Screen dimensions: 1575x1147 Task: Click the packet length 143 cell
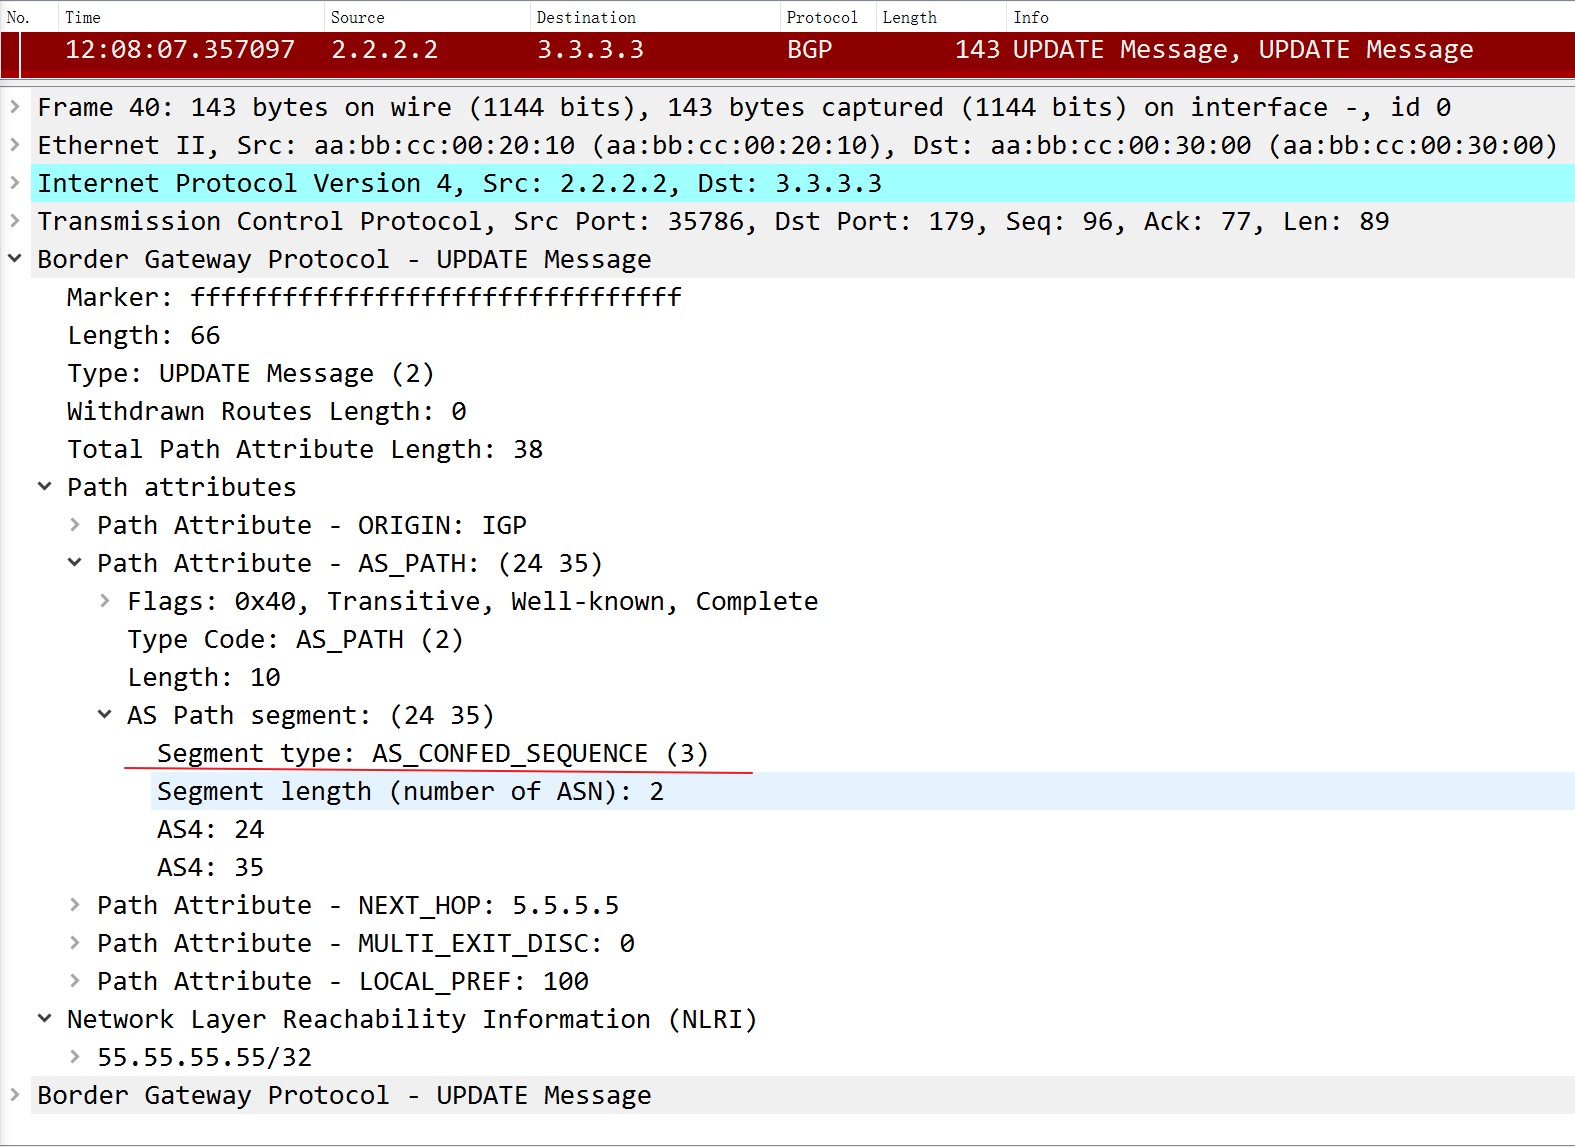point(977,50)
